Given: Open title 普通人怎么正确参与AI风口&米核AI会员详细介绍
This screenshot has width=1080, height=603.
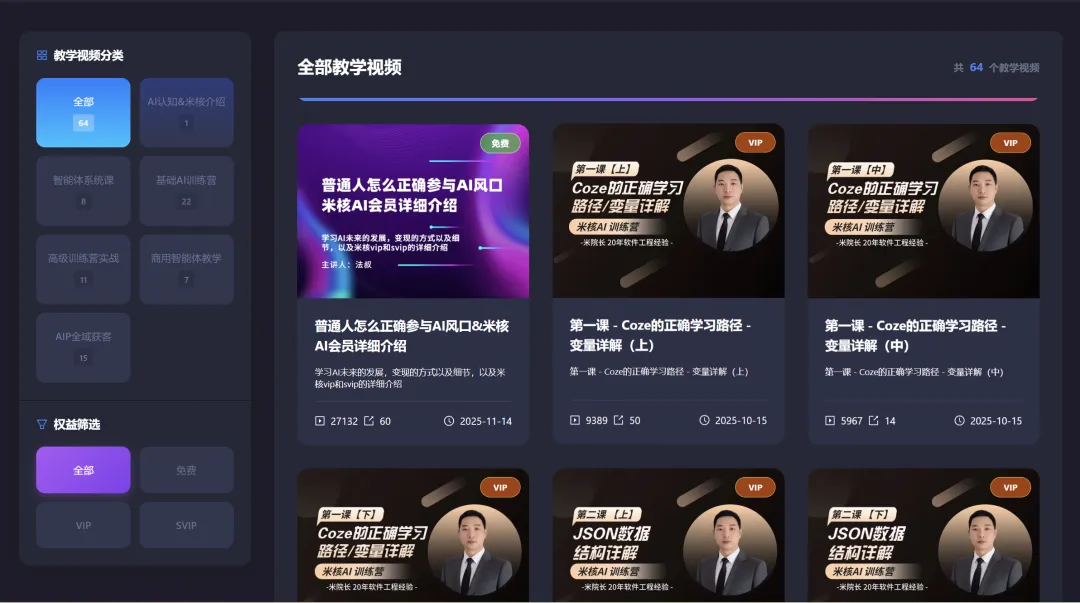Looking at the screenshot, I should point(412,336).
